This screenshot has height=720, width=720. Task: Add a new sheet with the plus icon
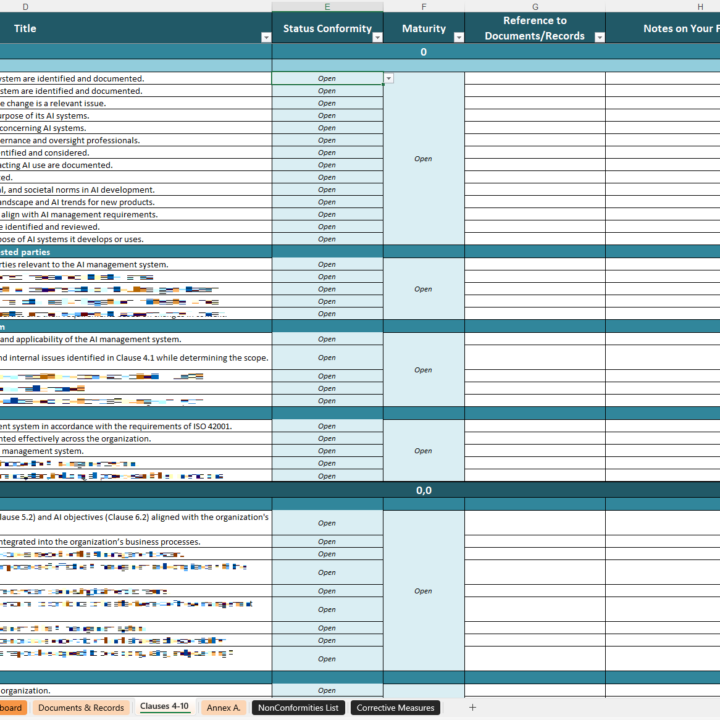pos(472,708)
